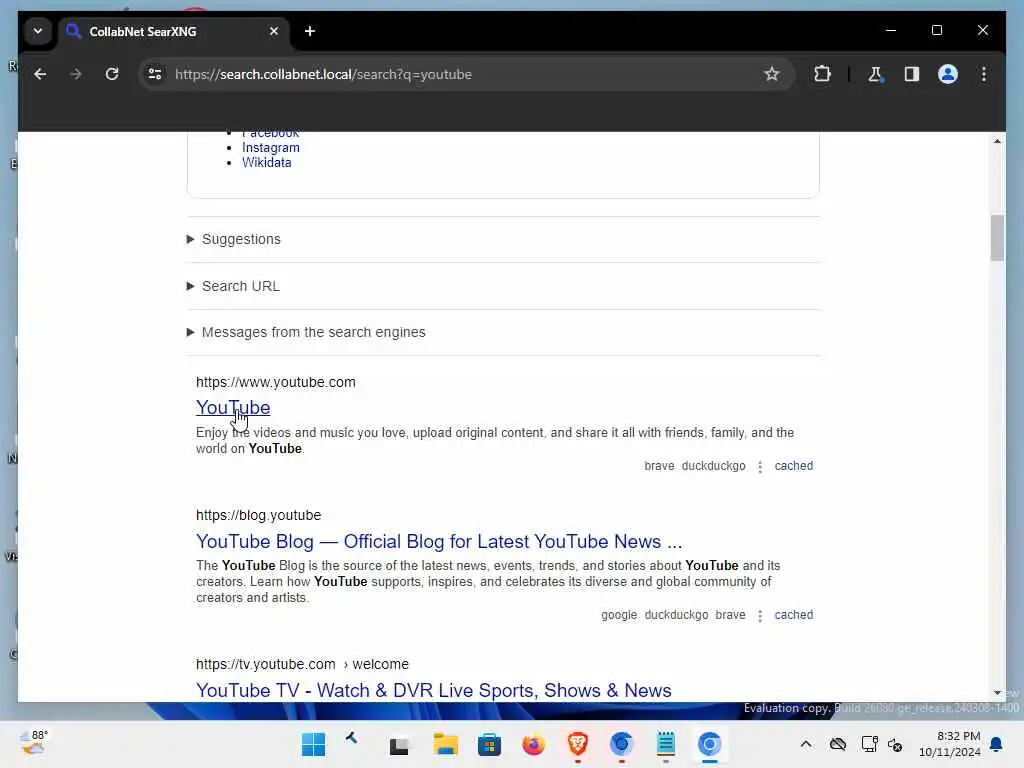The height and width of the screenshot is (768, 1024).
Task: Open File Explorer from taskbar
Action: tap(445, 744)
